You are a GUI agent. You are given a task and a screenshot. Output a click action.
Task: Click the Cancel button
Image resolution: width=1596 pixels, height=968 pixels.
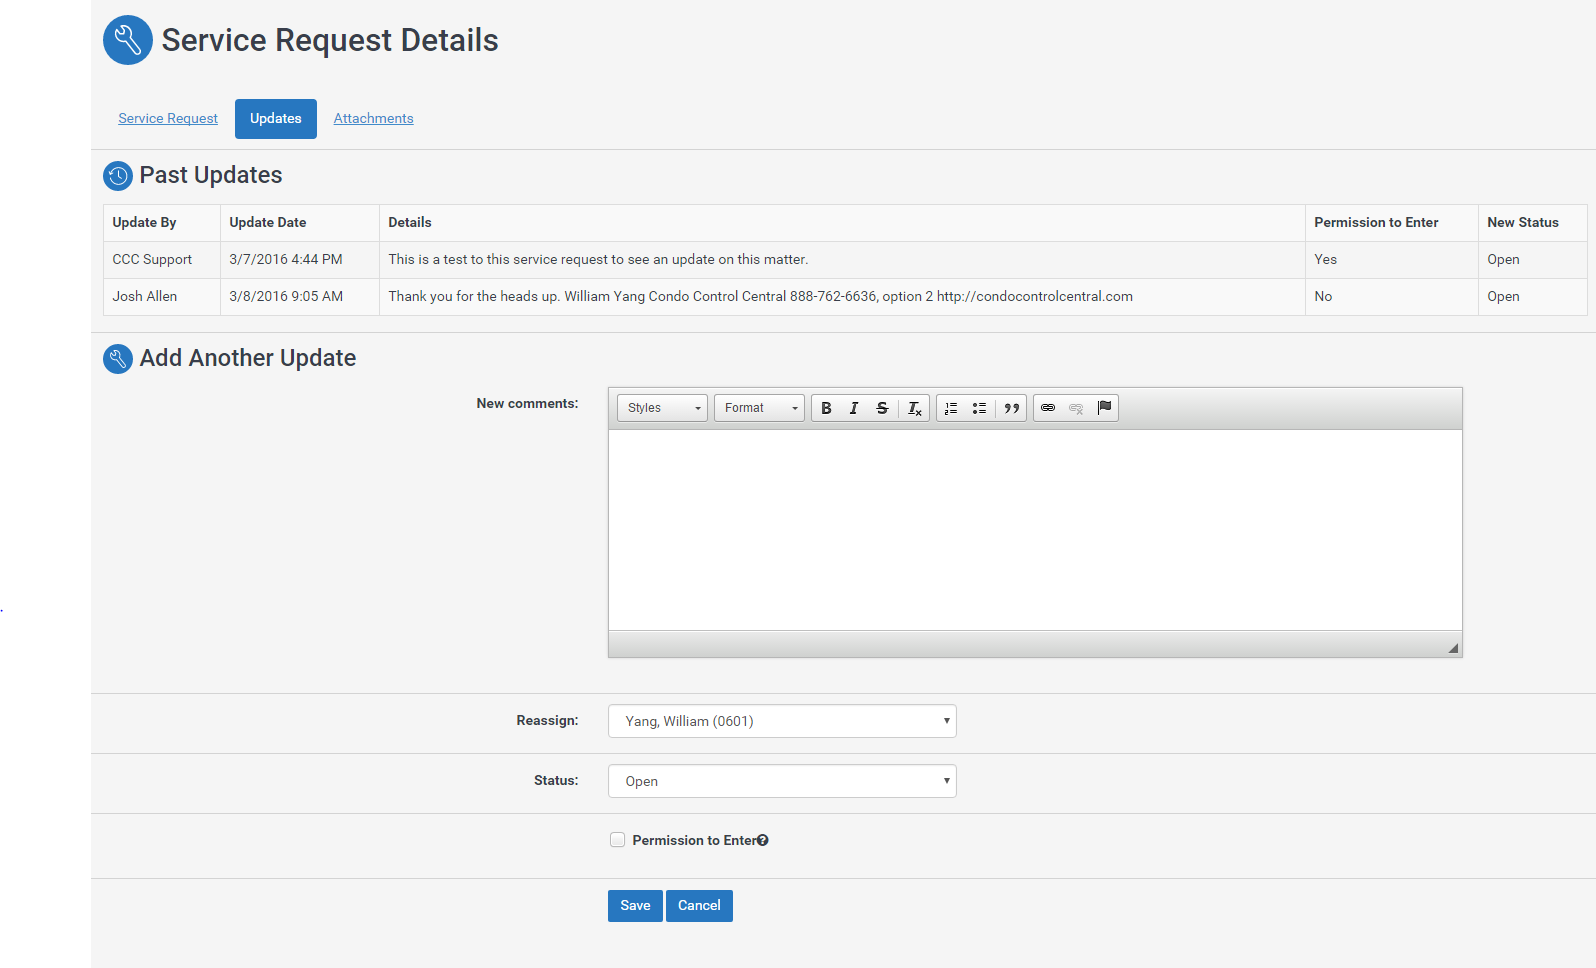[699, 906]
